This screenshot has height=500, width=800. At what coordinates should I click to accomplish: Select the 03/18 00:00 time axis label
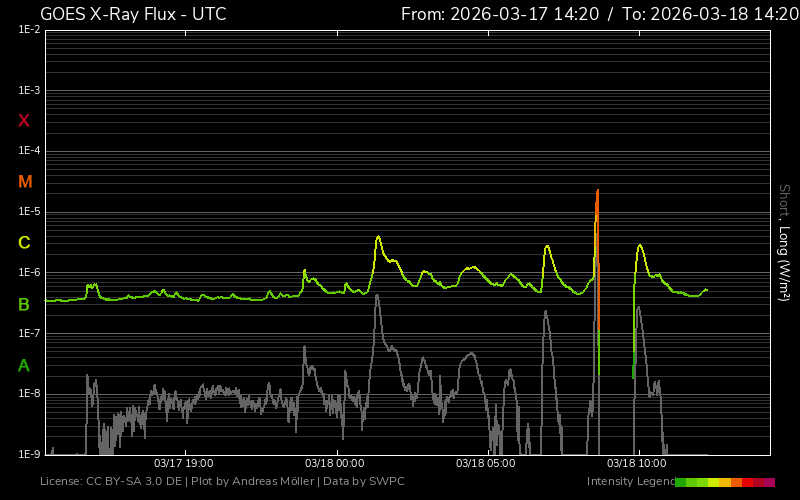tap(334, 464)
